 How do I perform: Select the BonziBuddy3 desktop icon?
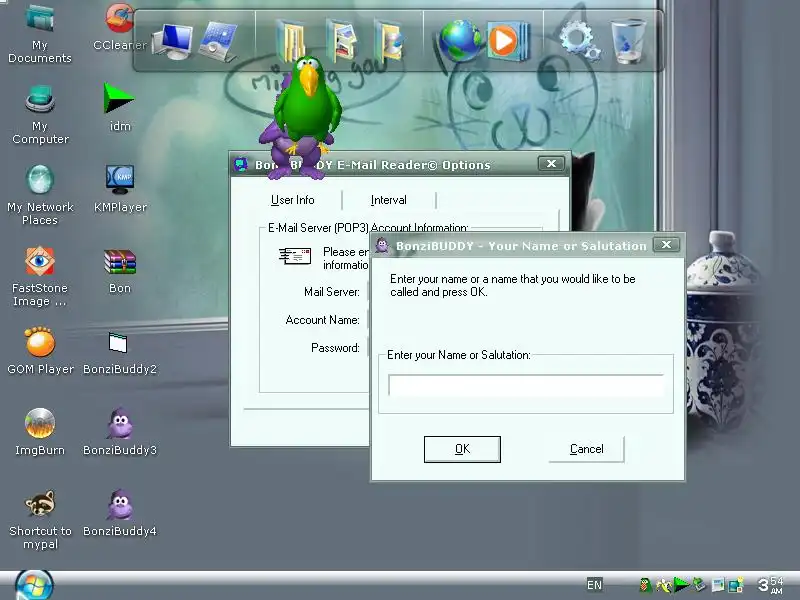(x=120, y=432)
